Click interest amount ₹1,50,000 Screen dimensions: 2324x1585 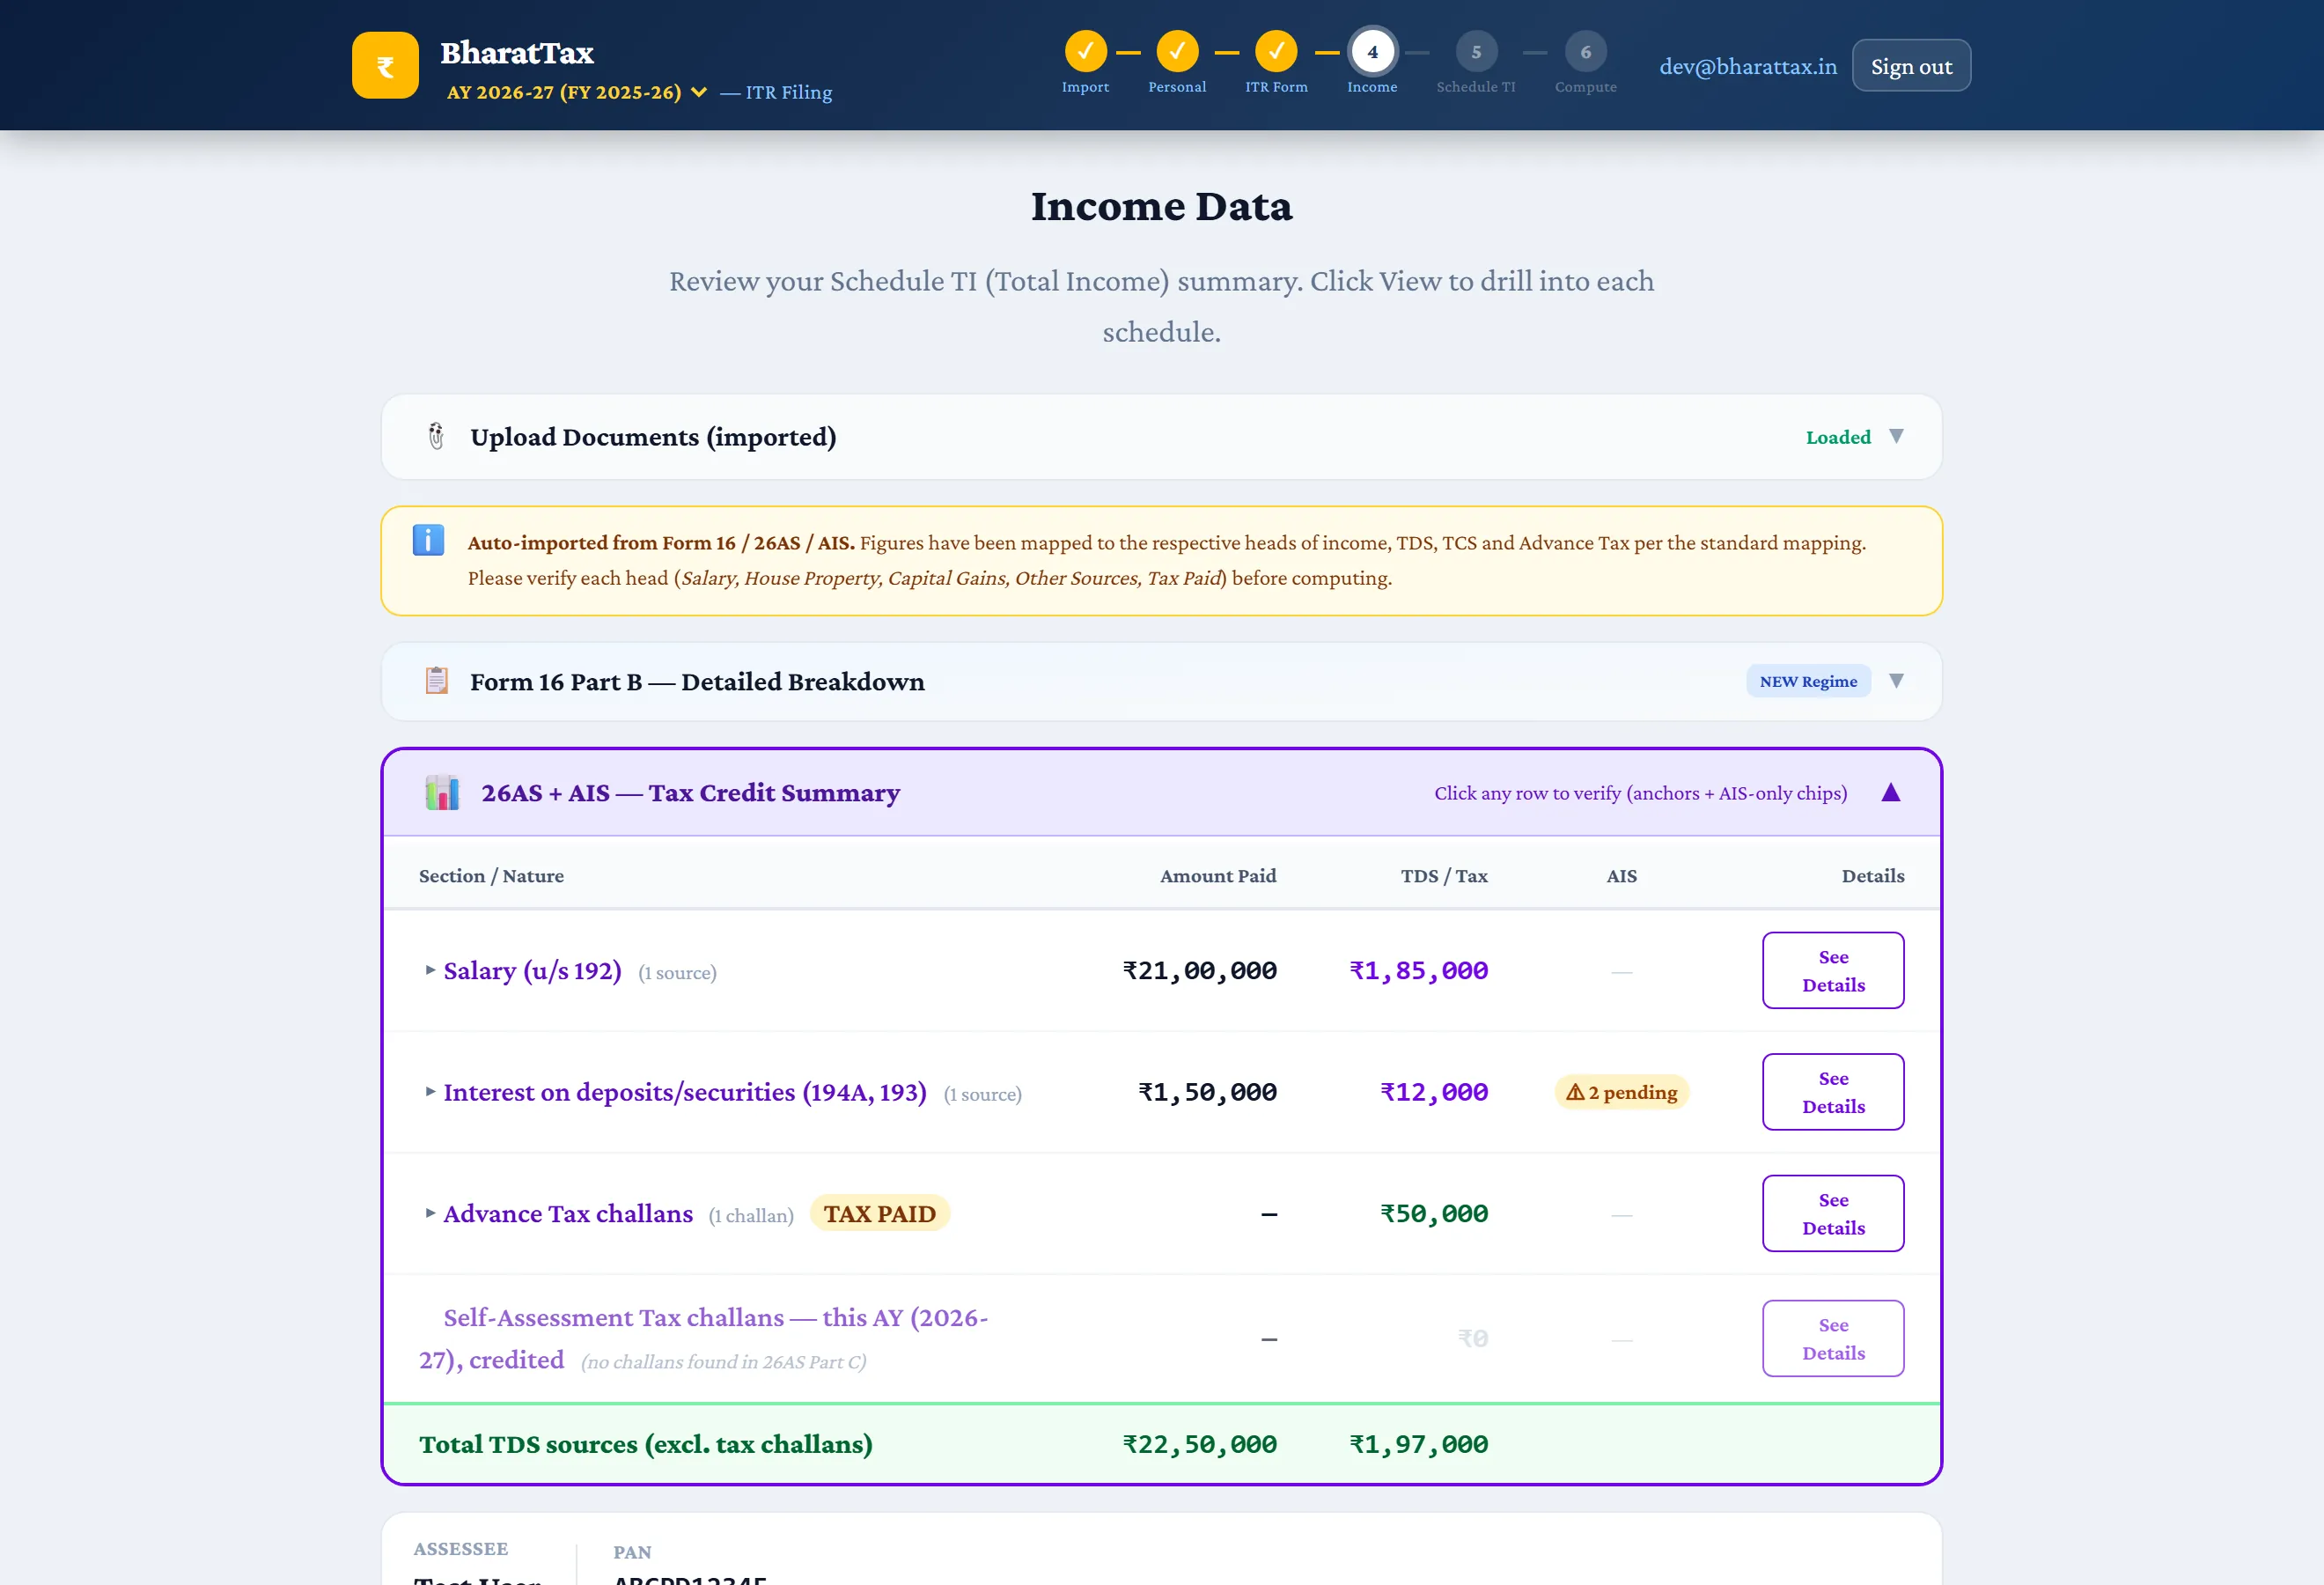1207,1092
